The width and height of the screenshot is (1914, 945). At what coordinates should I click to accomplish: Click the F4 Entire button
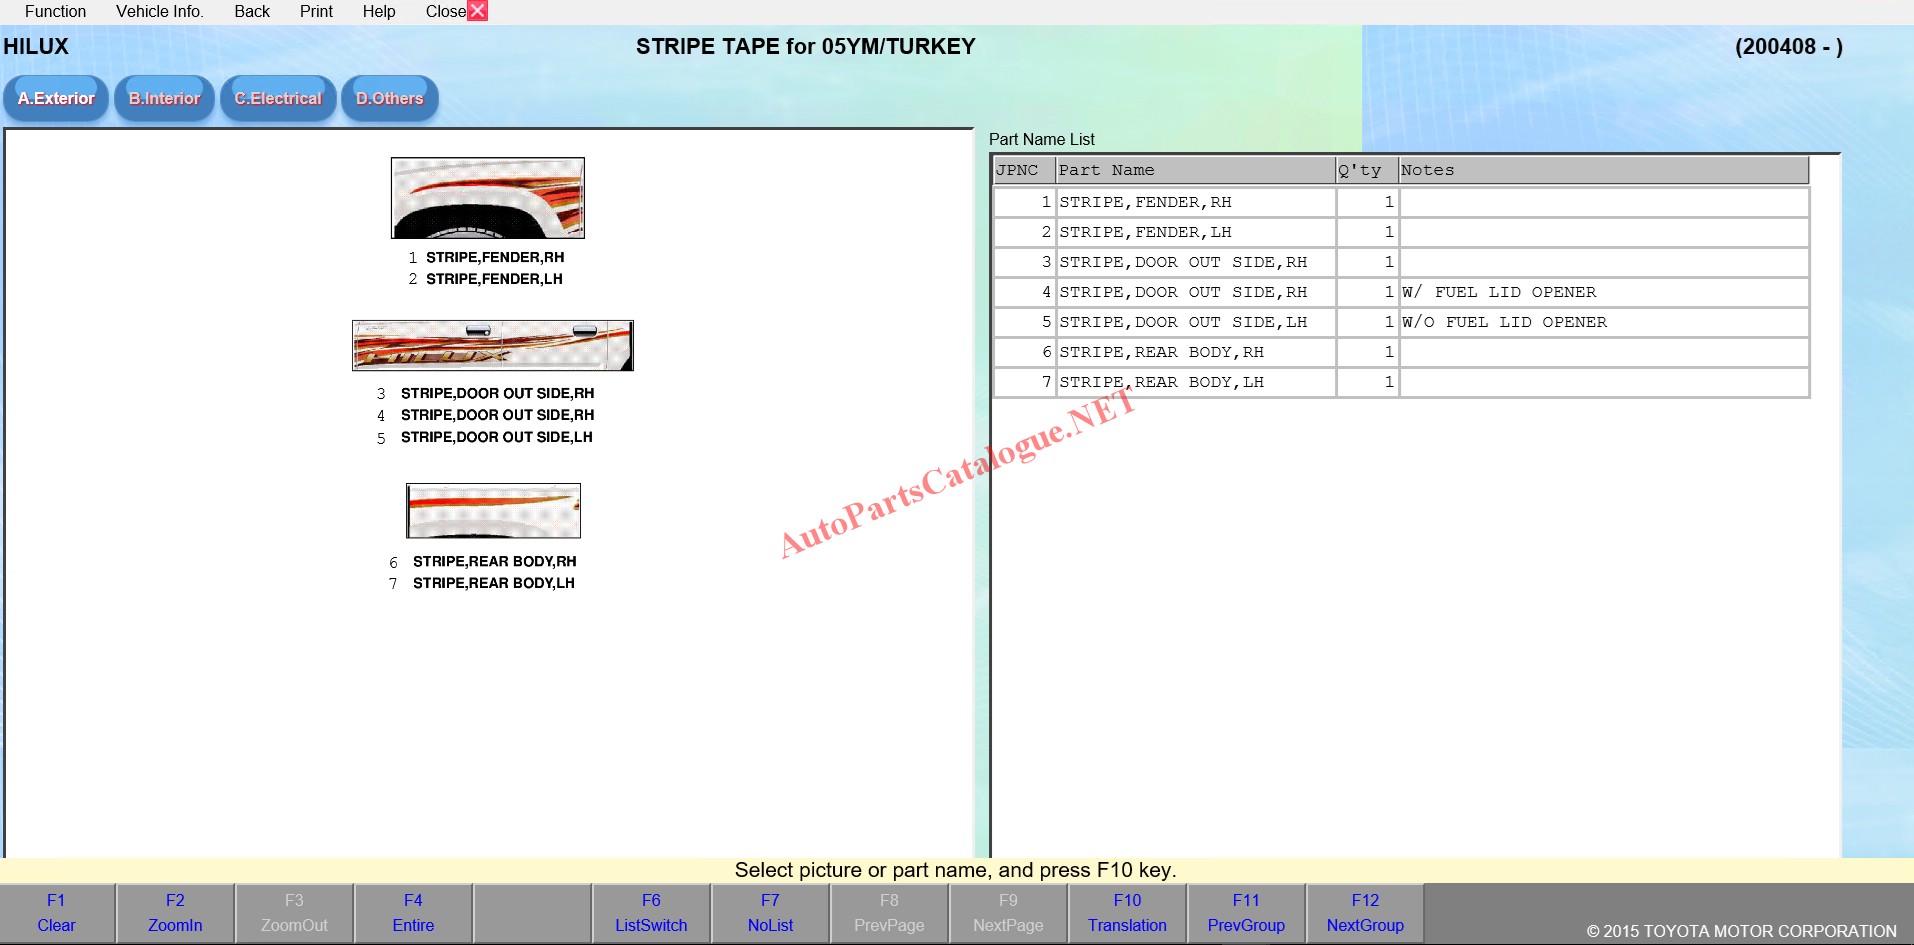(x=413, y=913)
